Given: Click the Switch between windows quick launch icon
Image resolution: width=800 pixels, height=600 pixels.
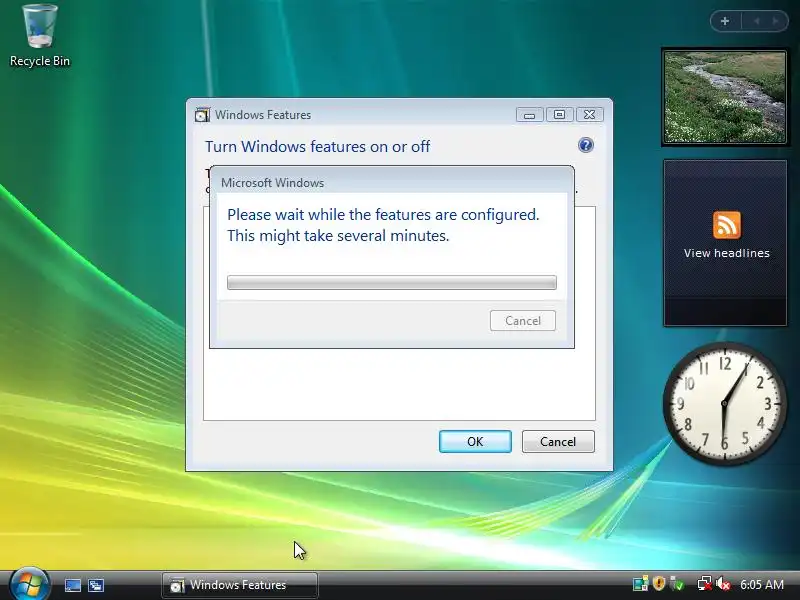Looking at the screenshot, I should click(95, 585).
